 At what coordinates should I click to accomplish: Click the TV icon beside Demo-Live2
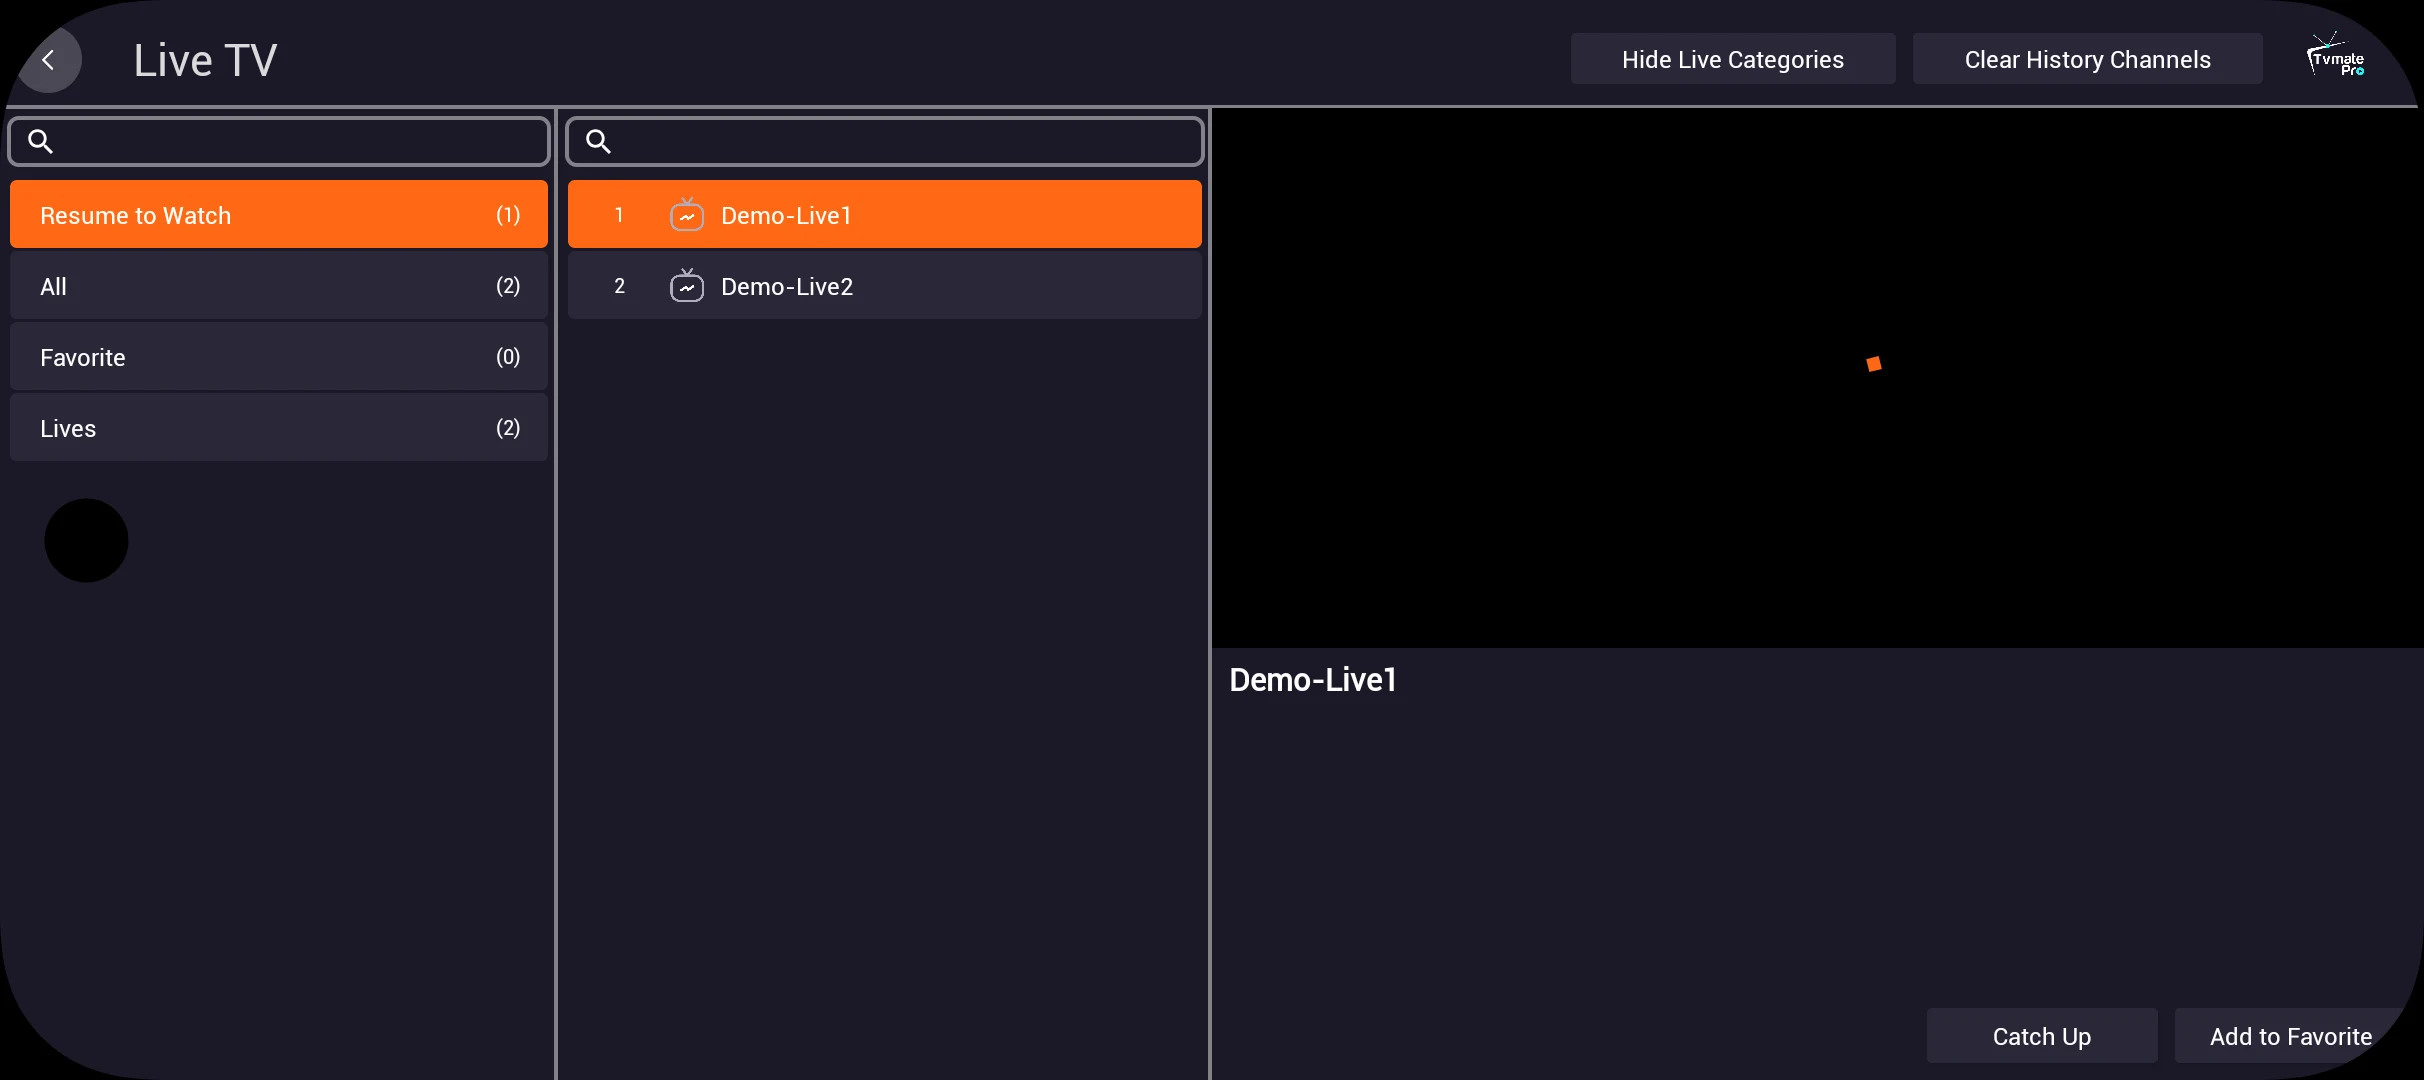tap(687, 285)
